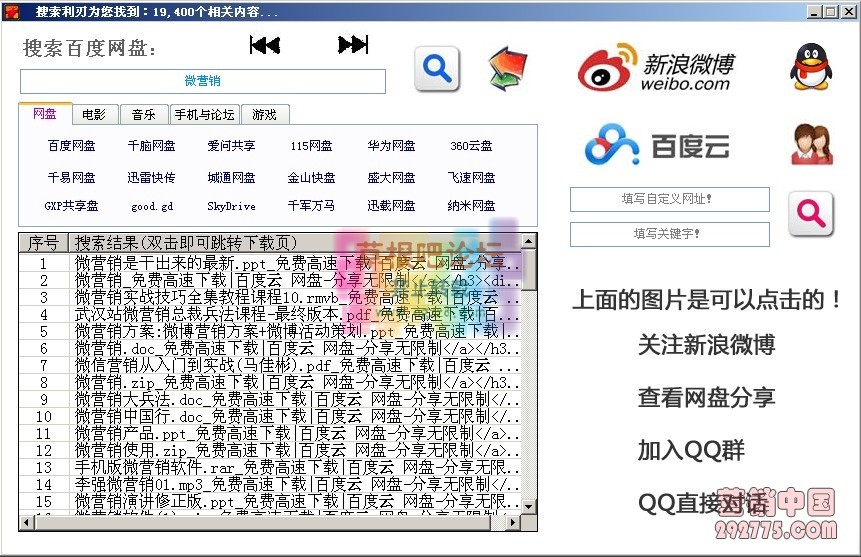Choose 飞速网盘 source
Viewport: 861px width, 557px height.
point(471,177)
